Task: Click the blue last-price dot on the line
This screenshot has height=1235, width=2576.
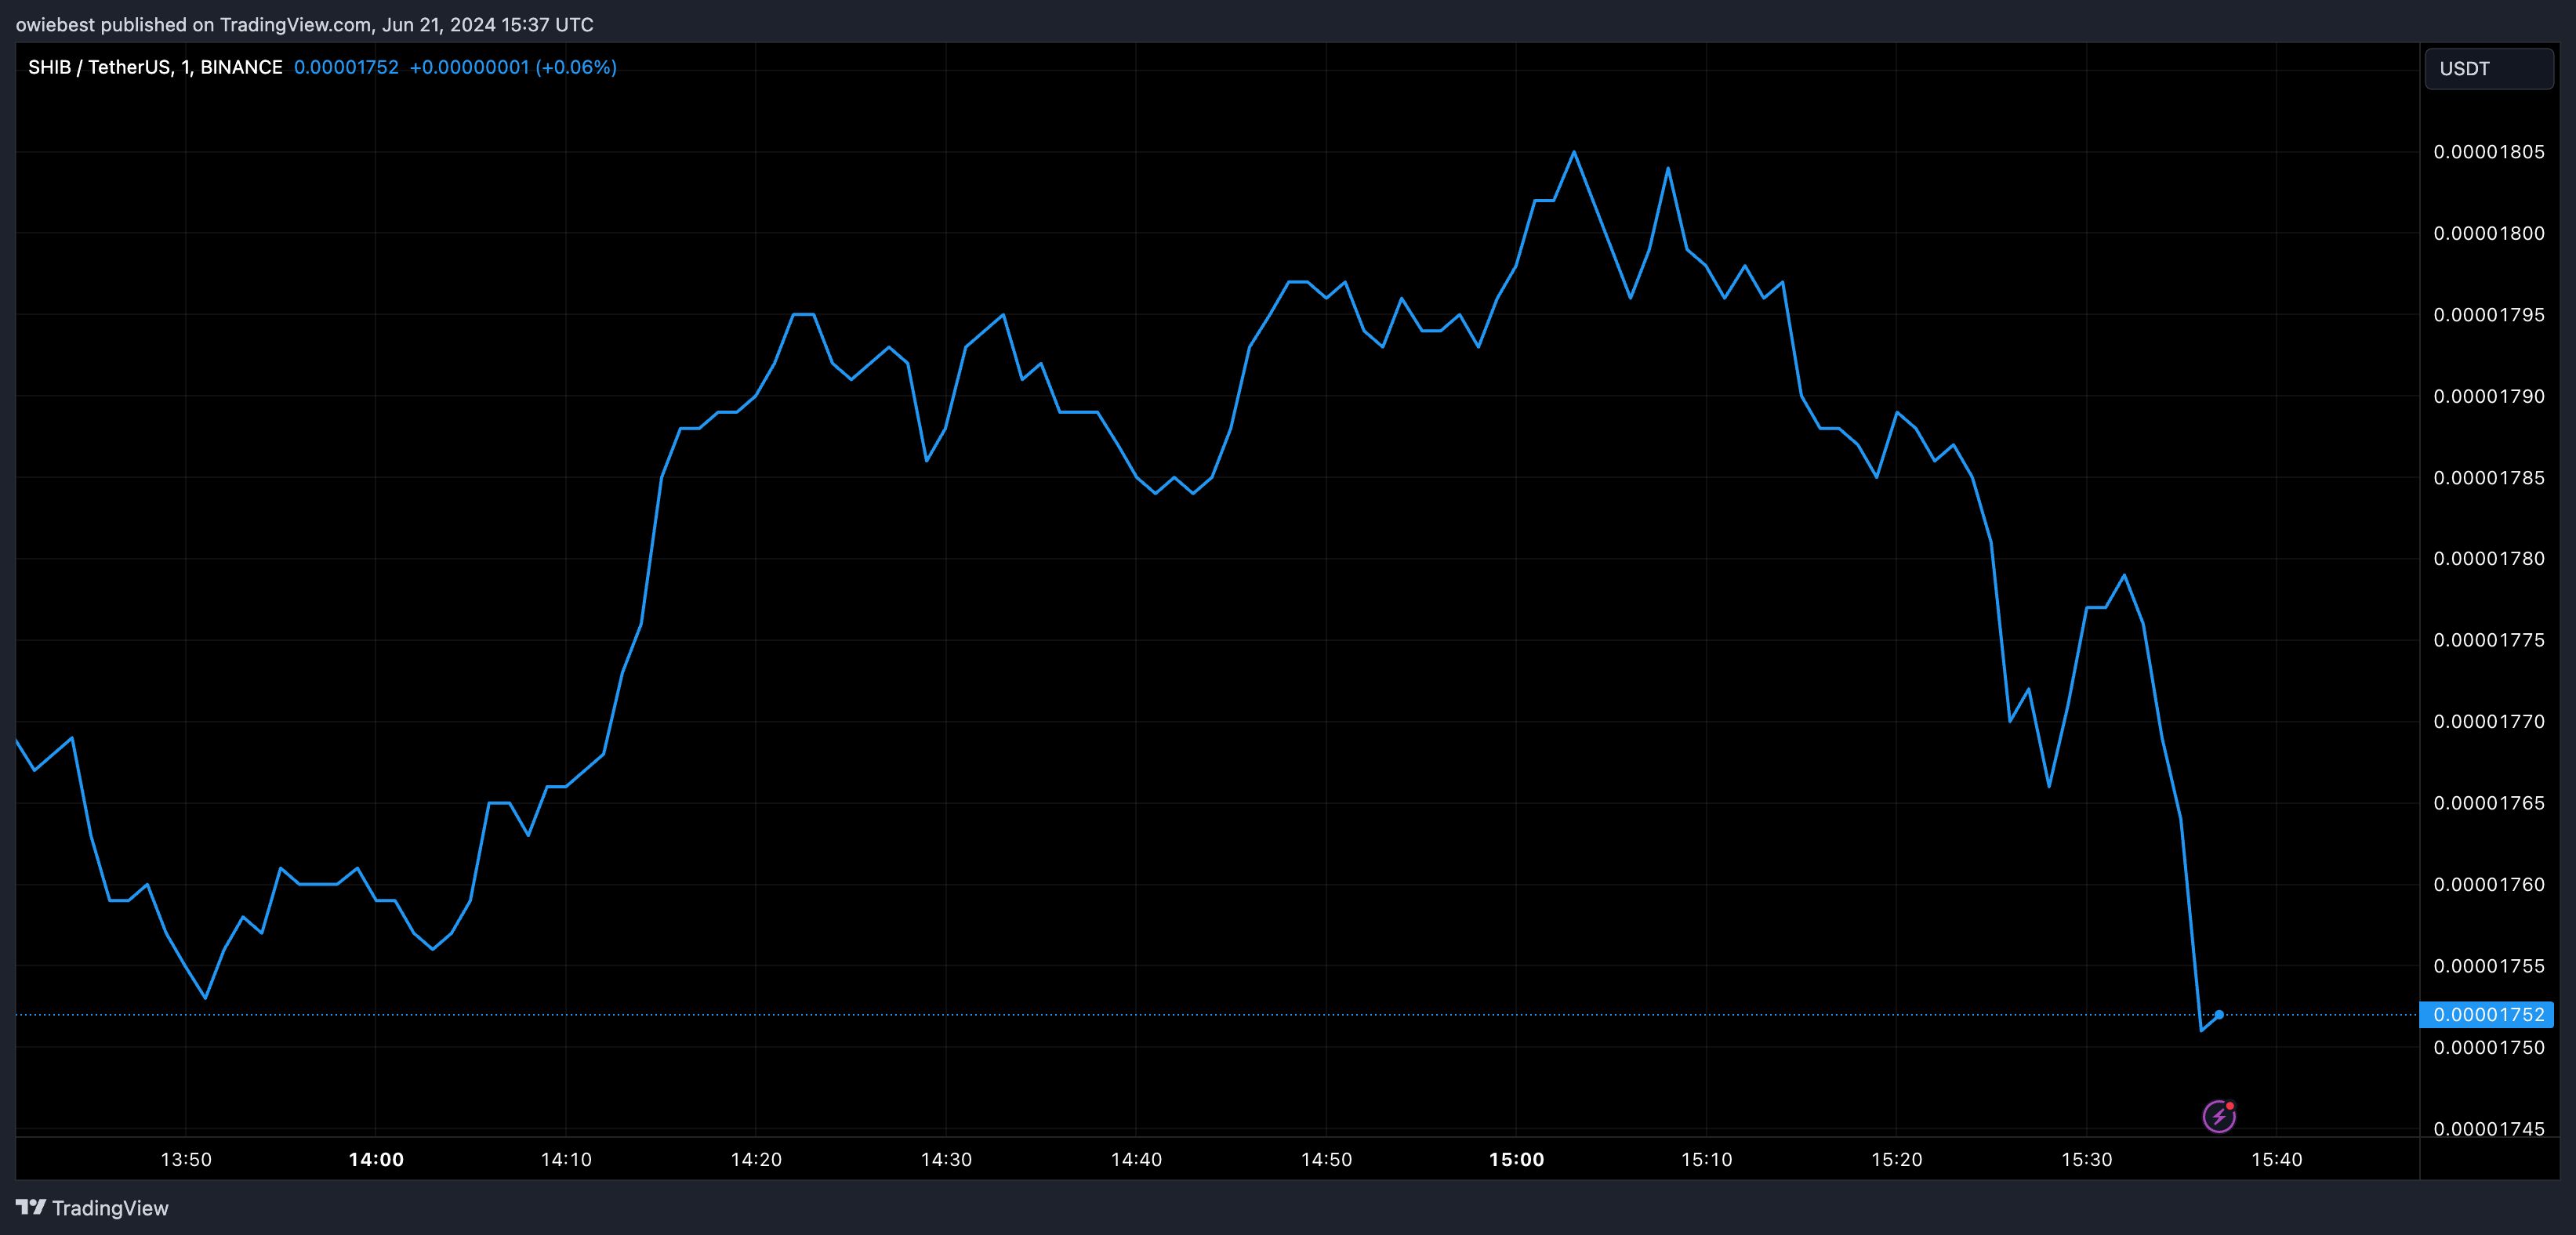Action: click(x=2219, y=1014)
